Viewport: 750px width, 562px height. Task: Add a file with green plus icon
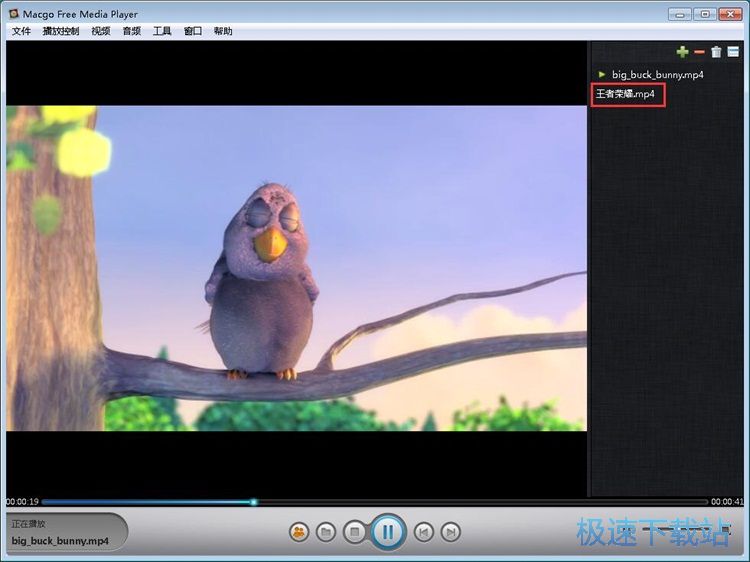click(x=683, y=52)
